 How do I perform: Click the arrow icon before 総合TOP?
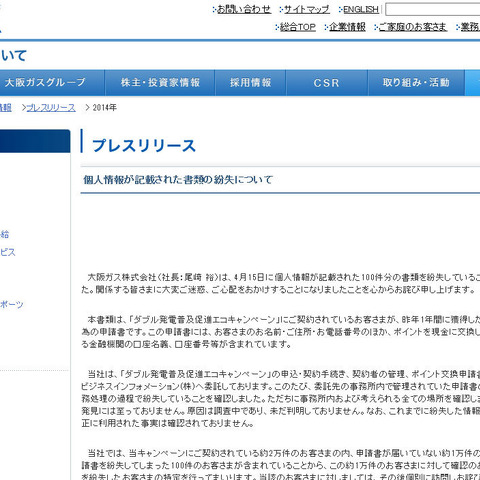pyautogui.click(x=277, y=28)
